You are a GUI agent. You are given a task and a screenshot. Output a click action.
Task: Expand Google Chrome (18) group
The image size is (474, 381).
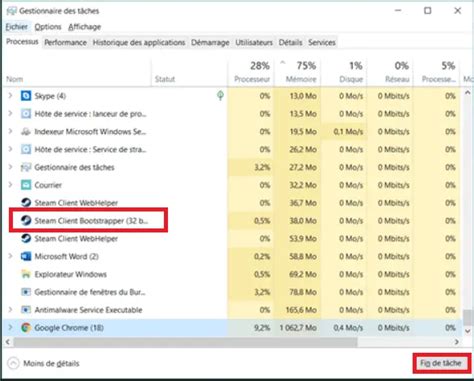coord(10,328)
